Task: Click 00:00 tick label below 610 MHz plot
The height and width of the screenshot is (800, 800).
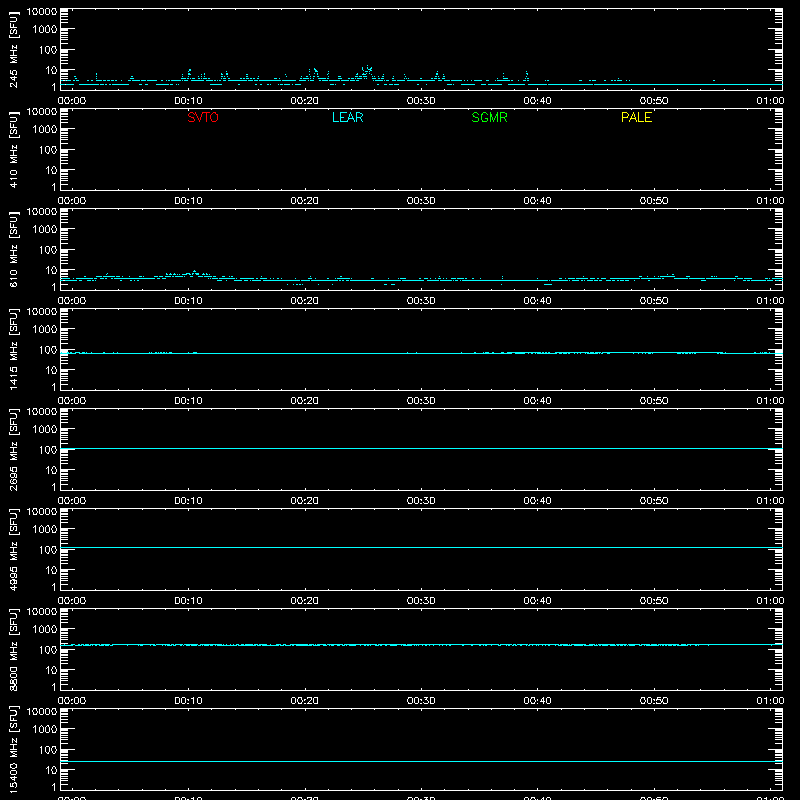Action: coord(72,301)
